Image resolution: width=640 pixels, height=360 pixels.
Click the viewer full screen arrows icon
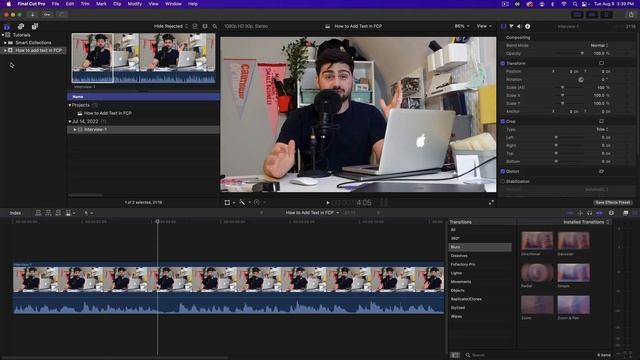(x=491, y=202)
